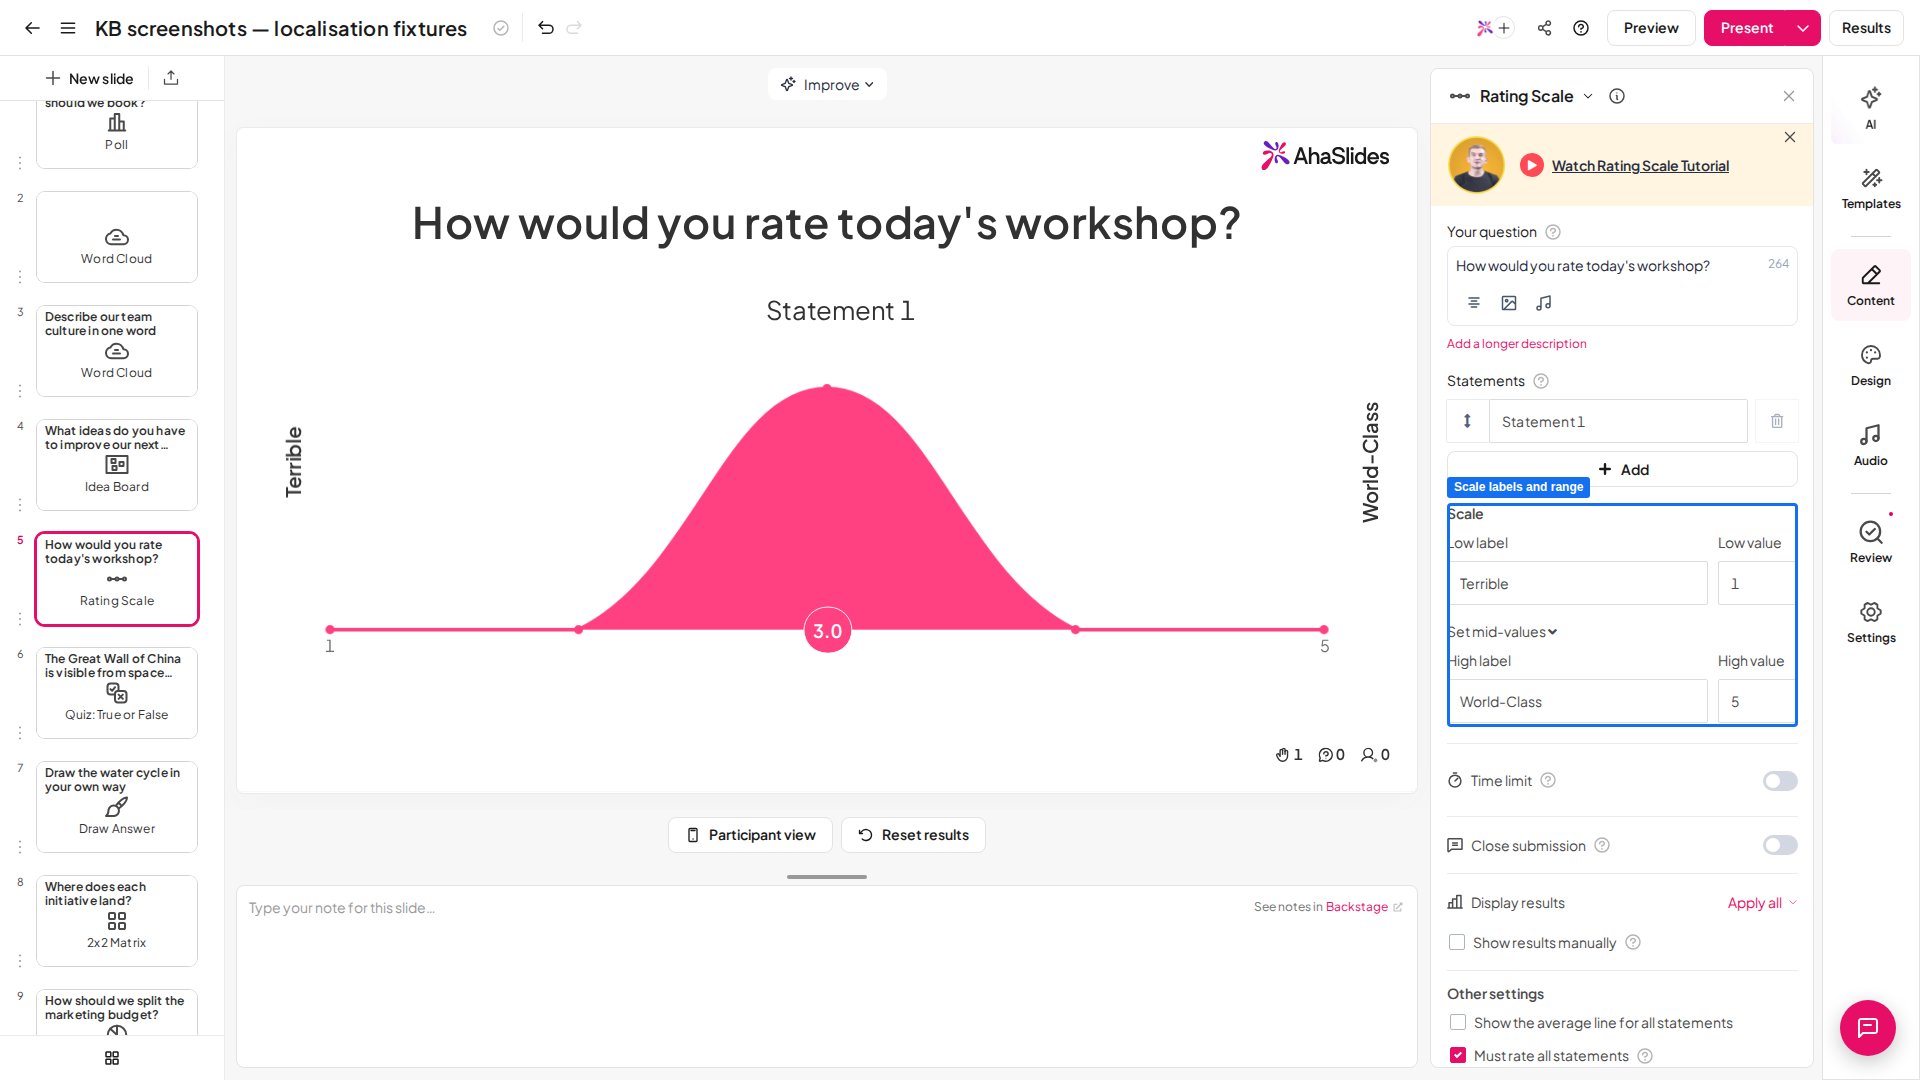Open the hamburger menu icon

(68, 28)
